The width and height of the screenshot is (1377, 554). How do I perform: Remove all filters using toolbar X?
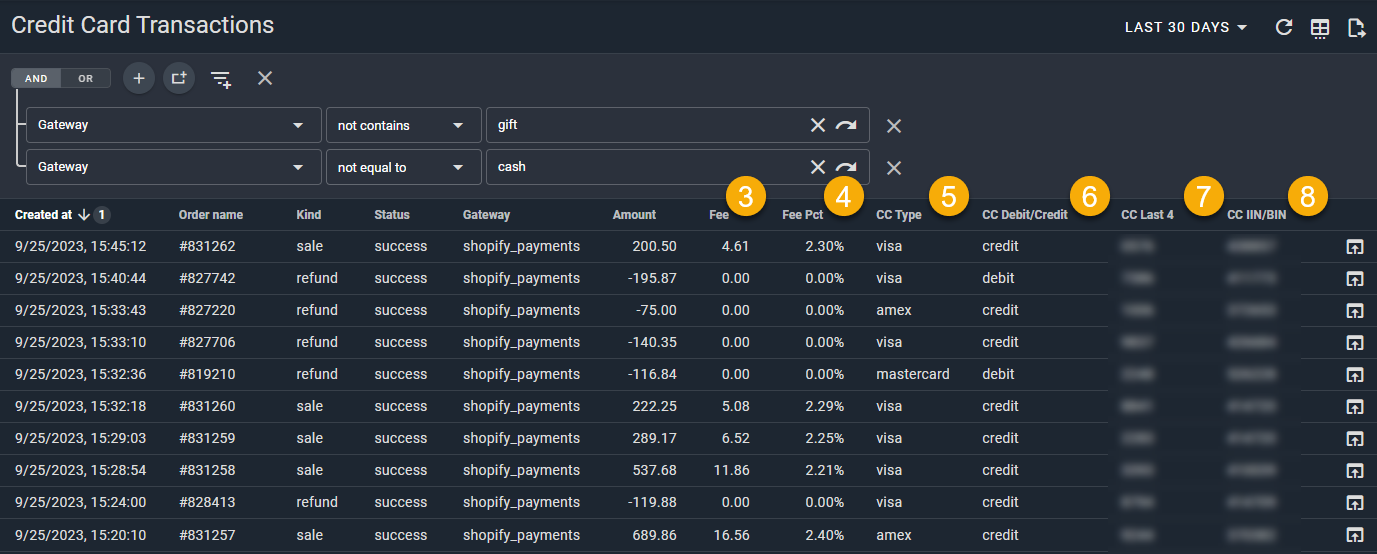(265, 78)
